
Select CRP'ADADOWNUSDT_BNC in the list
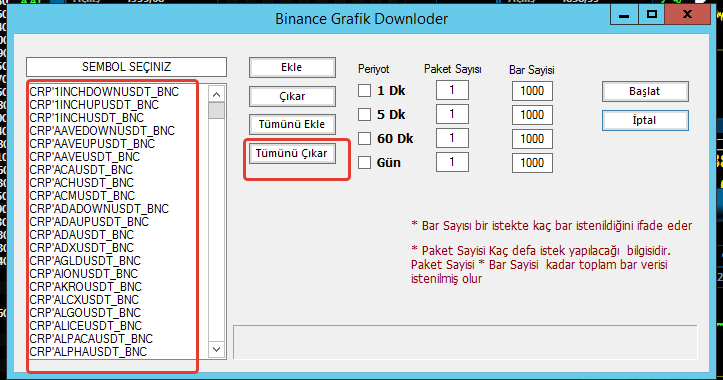[x=99, y=209]
